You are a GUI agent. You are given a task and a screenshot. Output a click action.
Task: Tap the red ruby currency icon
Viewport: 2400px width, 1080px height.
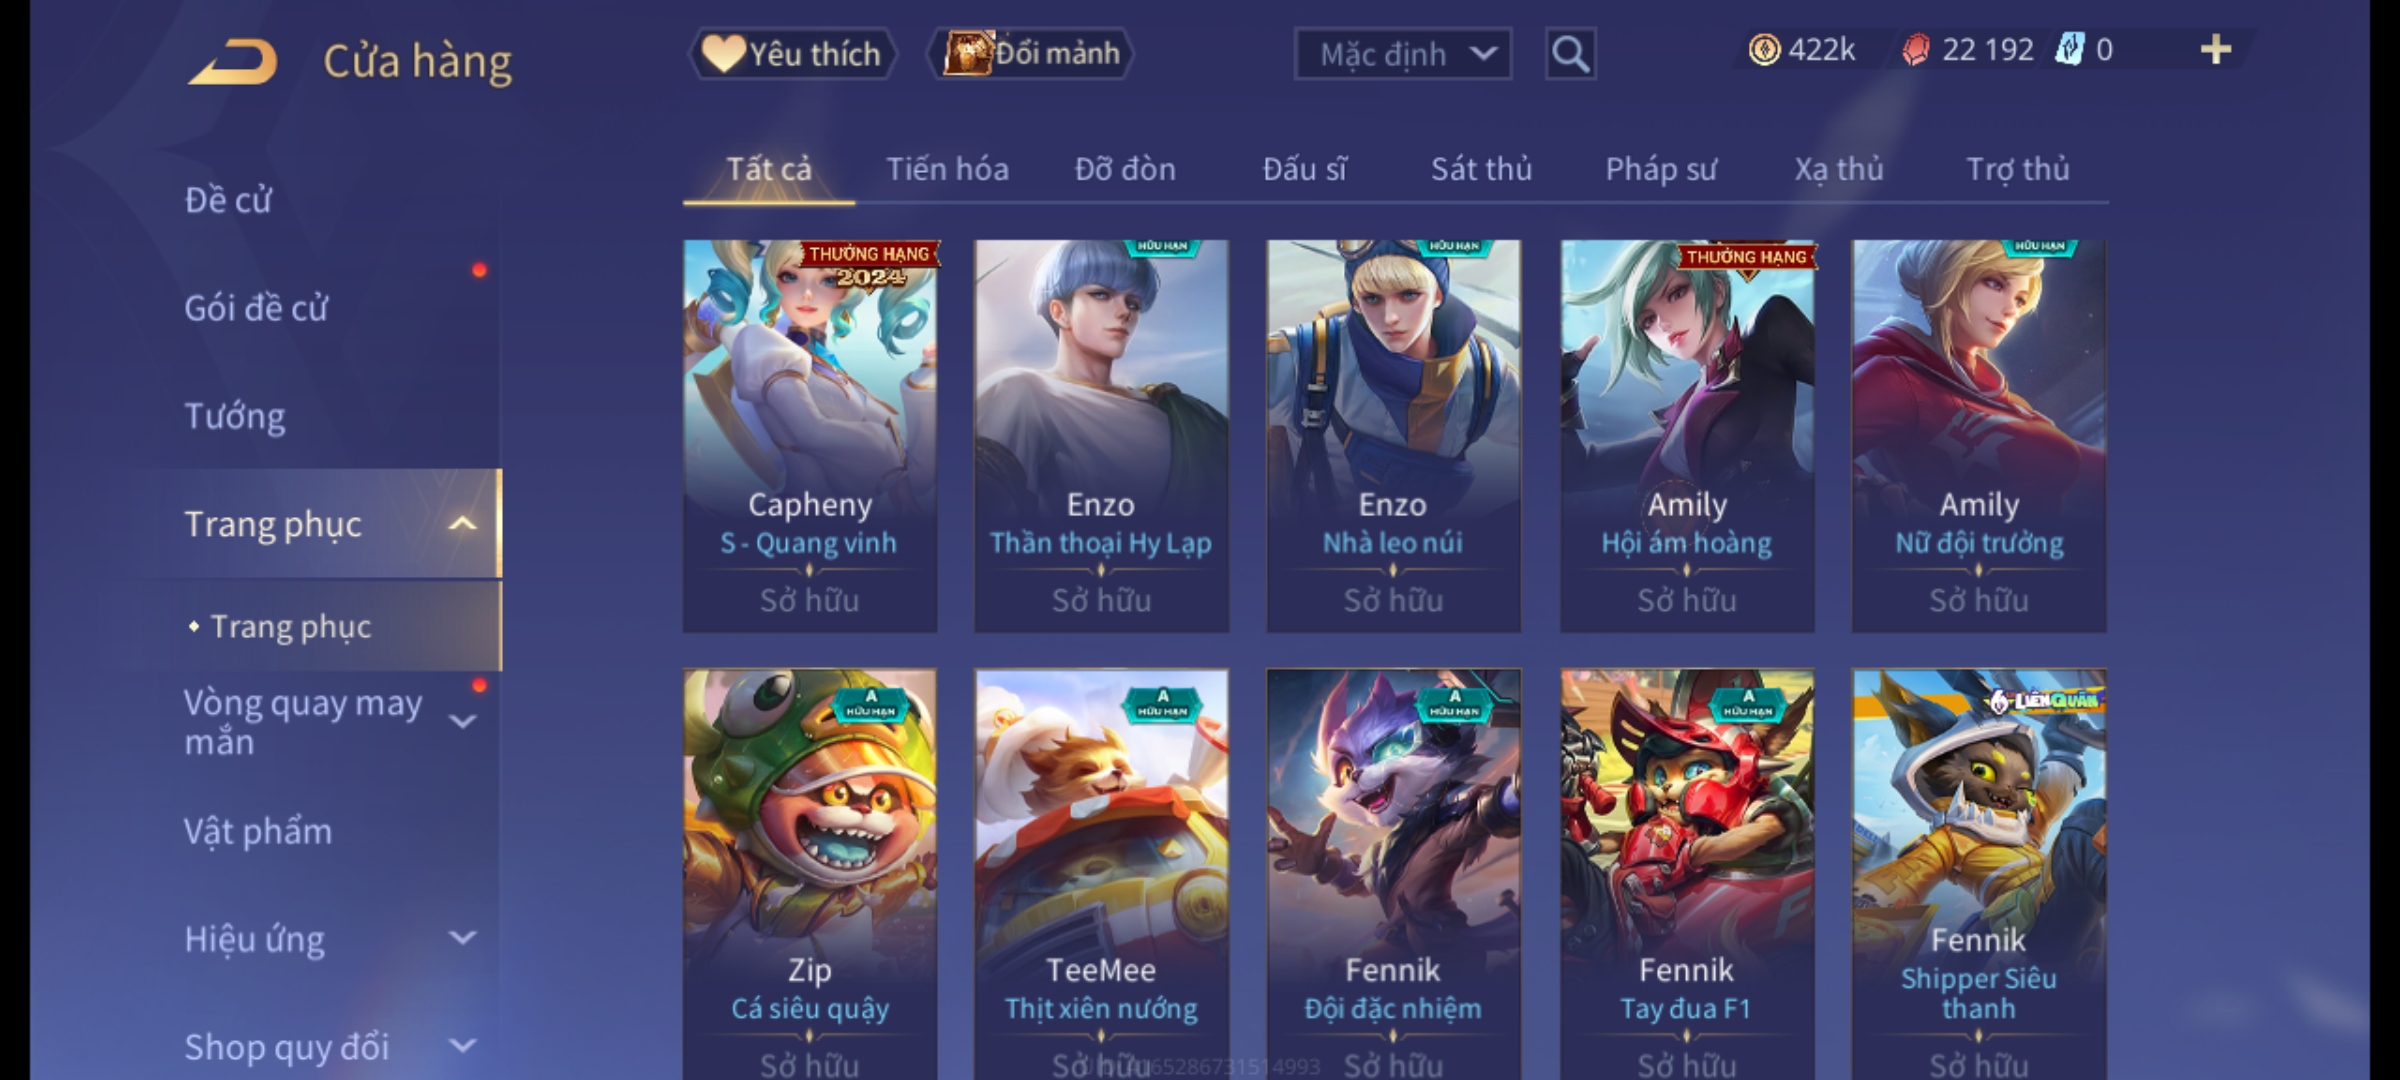point(1915,50)
